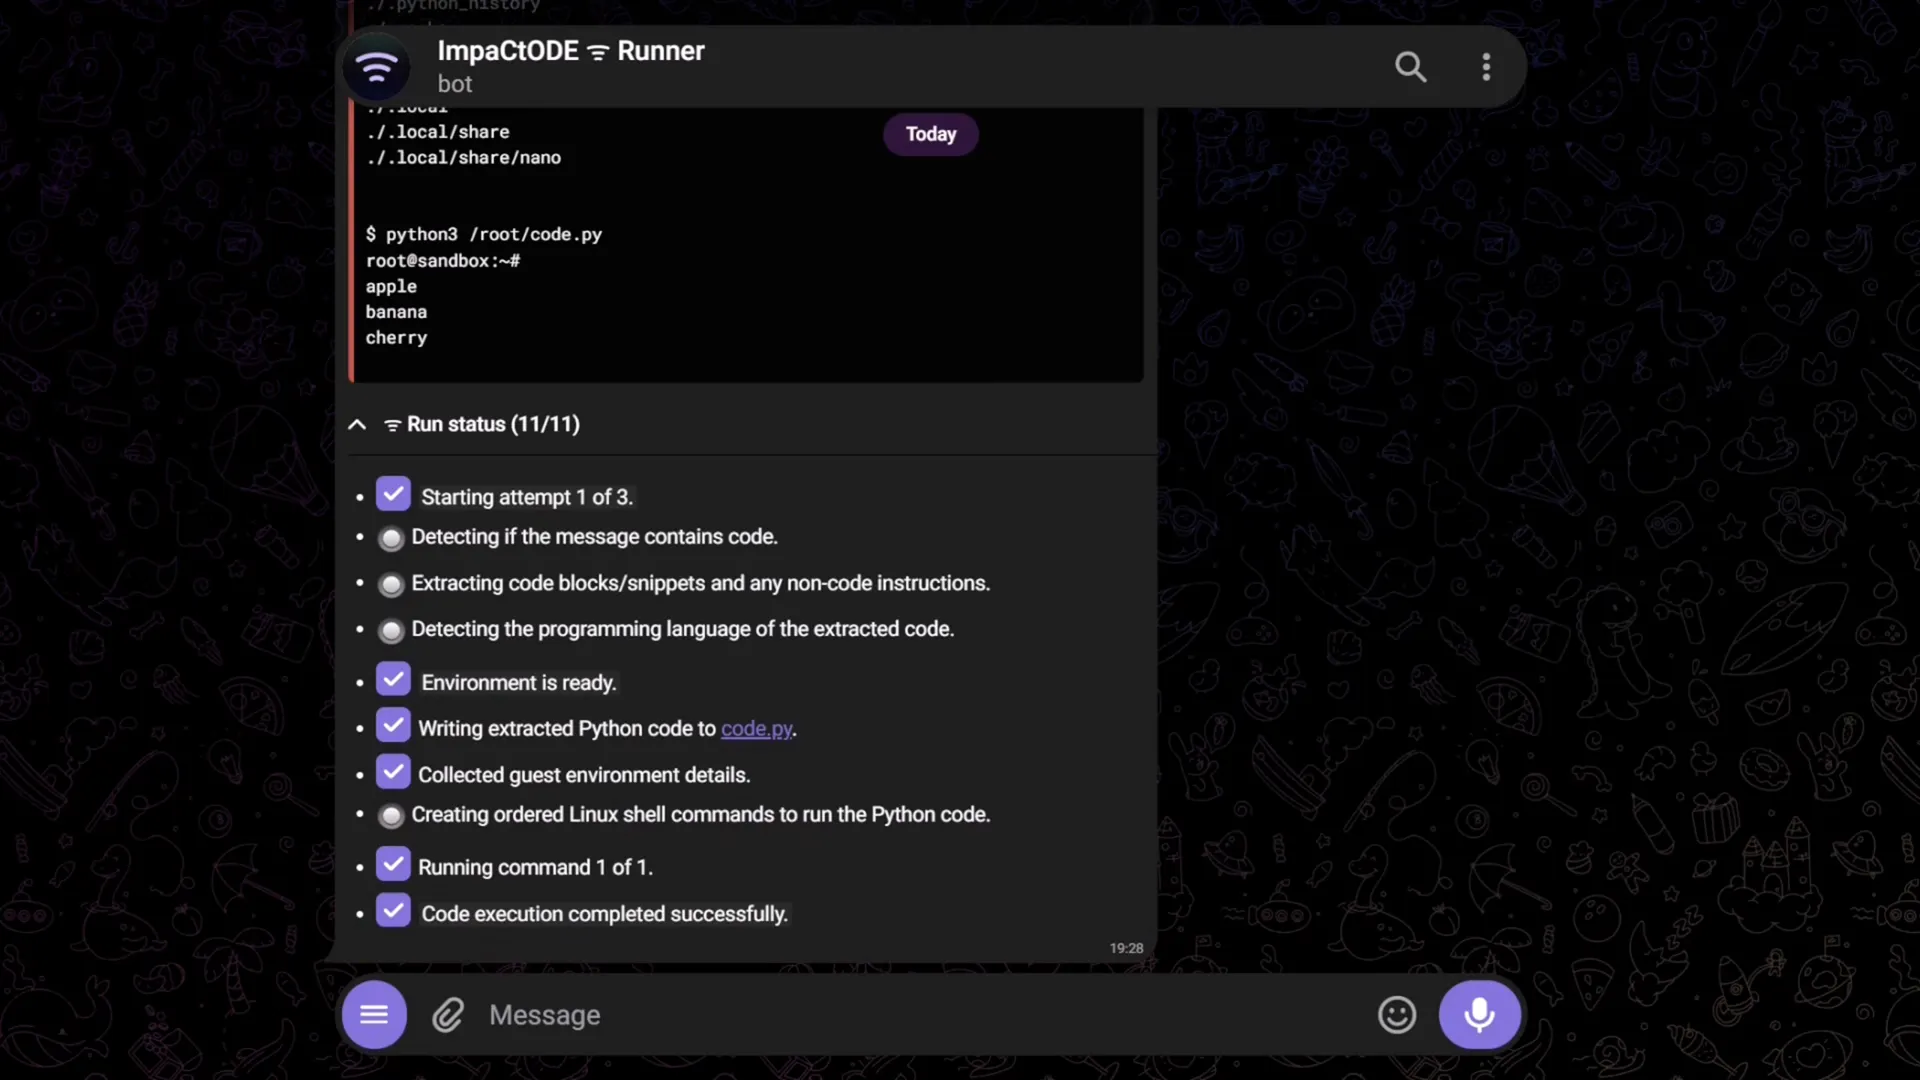Screen dimensions: 1920x1080
Task: Click 'Code execution completed successfully.' text
Action: point(604,914)
